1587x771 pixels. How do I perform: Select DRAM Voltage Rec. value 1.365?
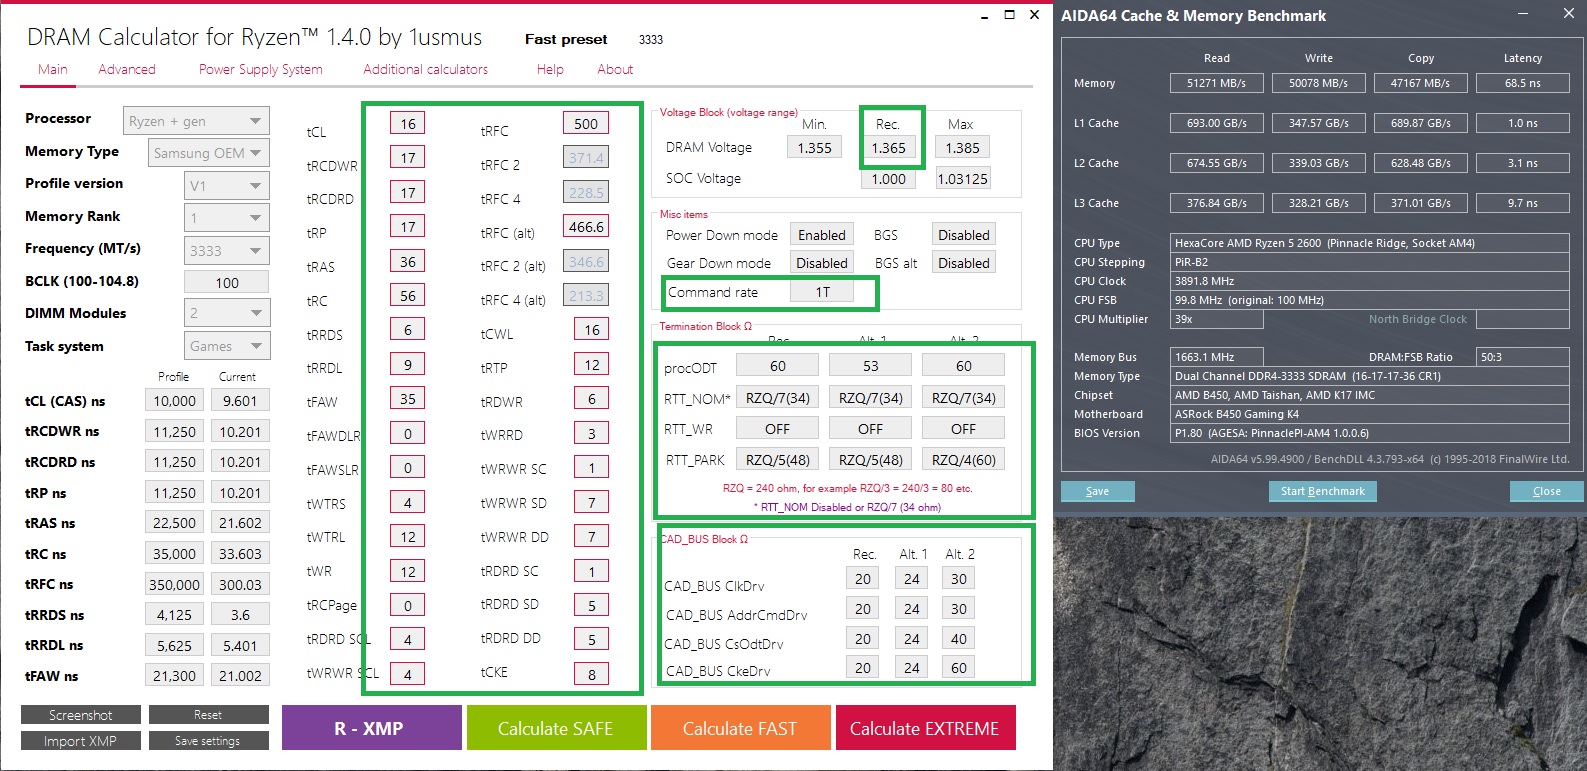[x=888, y=148]
